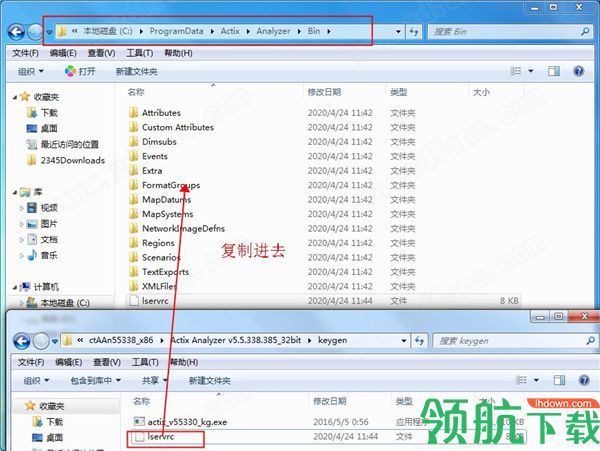Click 新建文件夹 in keygen window toolbar
Viewport: 600px width, 451px height.
[209, 381]
